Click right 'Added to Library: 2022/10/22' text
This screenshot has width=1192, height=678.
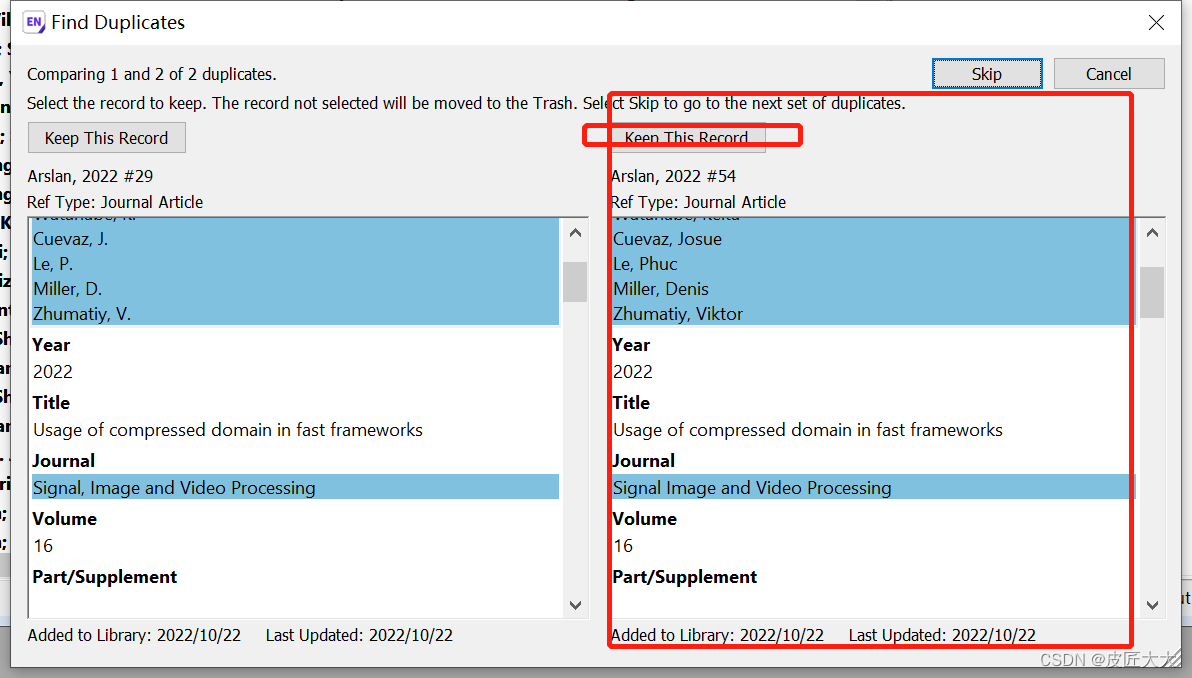718,635
